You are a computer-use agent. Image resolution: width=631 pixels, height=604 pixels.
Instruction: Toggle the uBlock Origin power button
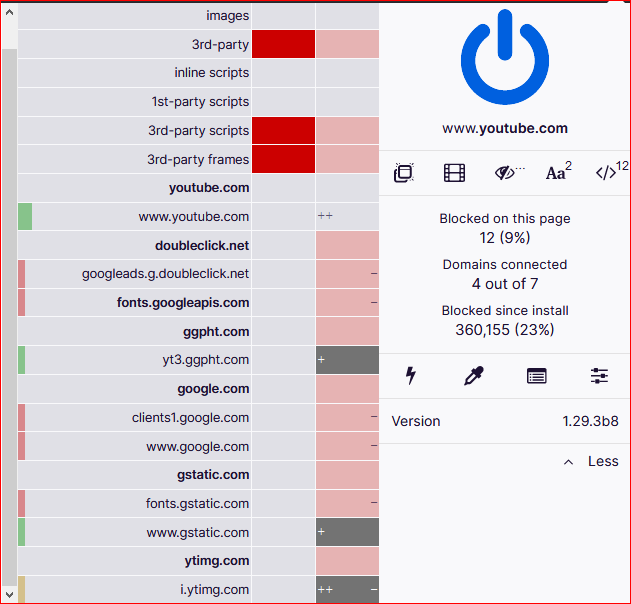tap(505, 57)
